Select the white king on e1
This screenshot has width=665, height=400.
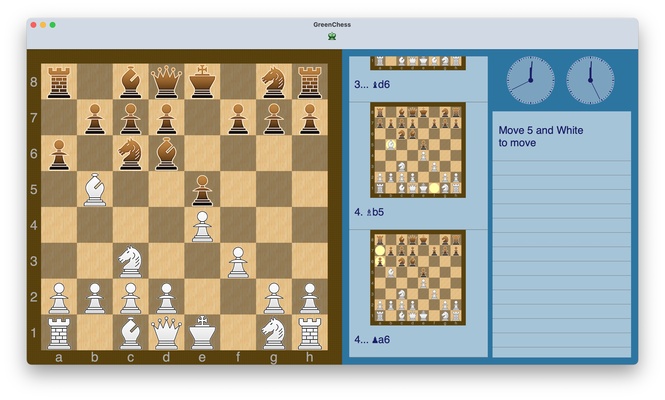coord(202,332)
